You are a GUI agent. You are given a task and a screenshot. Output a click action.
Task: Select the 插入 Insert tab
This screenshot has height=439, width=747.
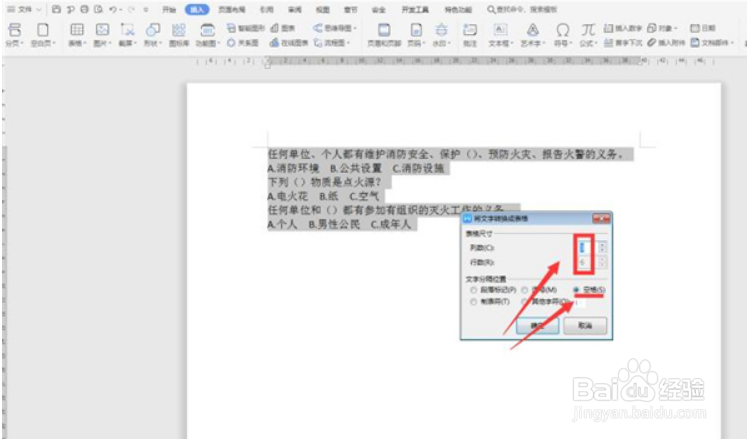(x=197, y=10)
